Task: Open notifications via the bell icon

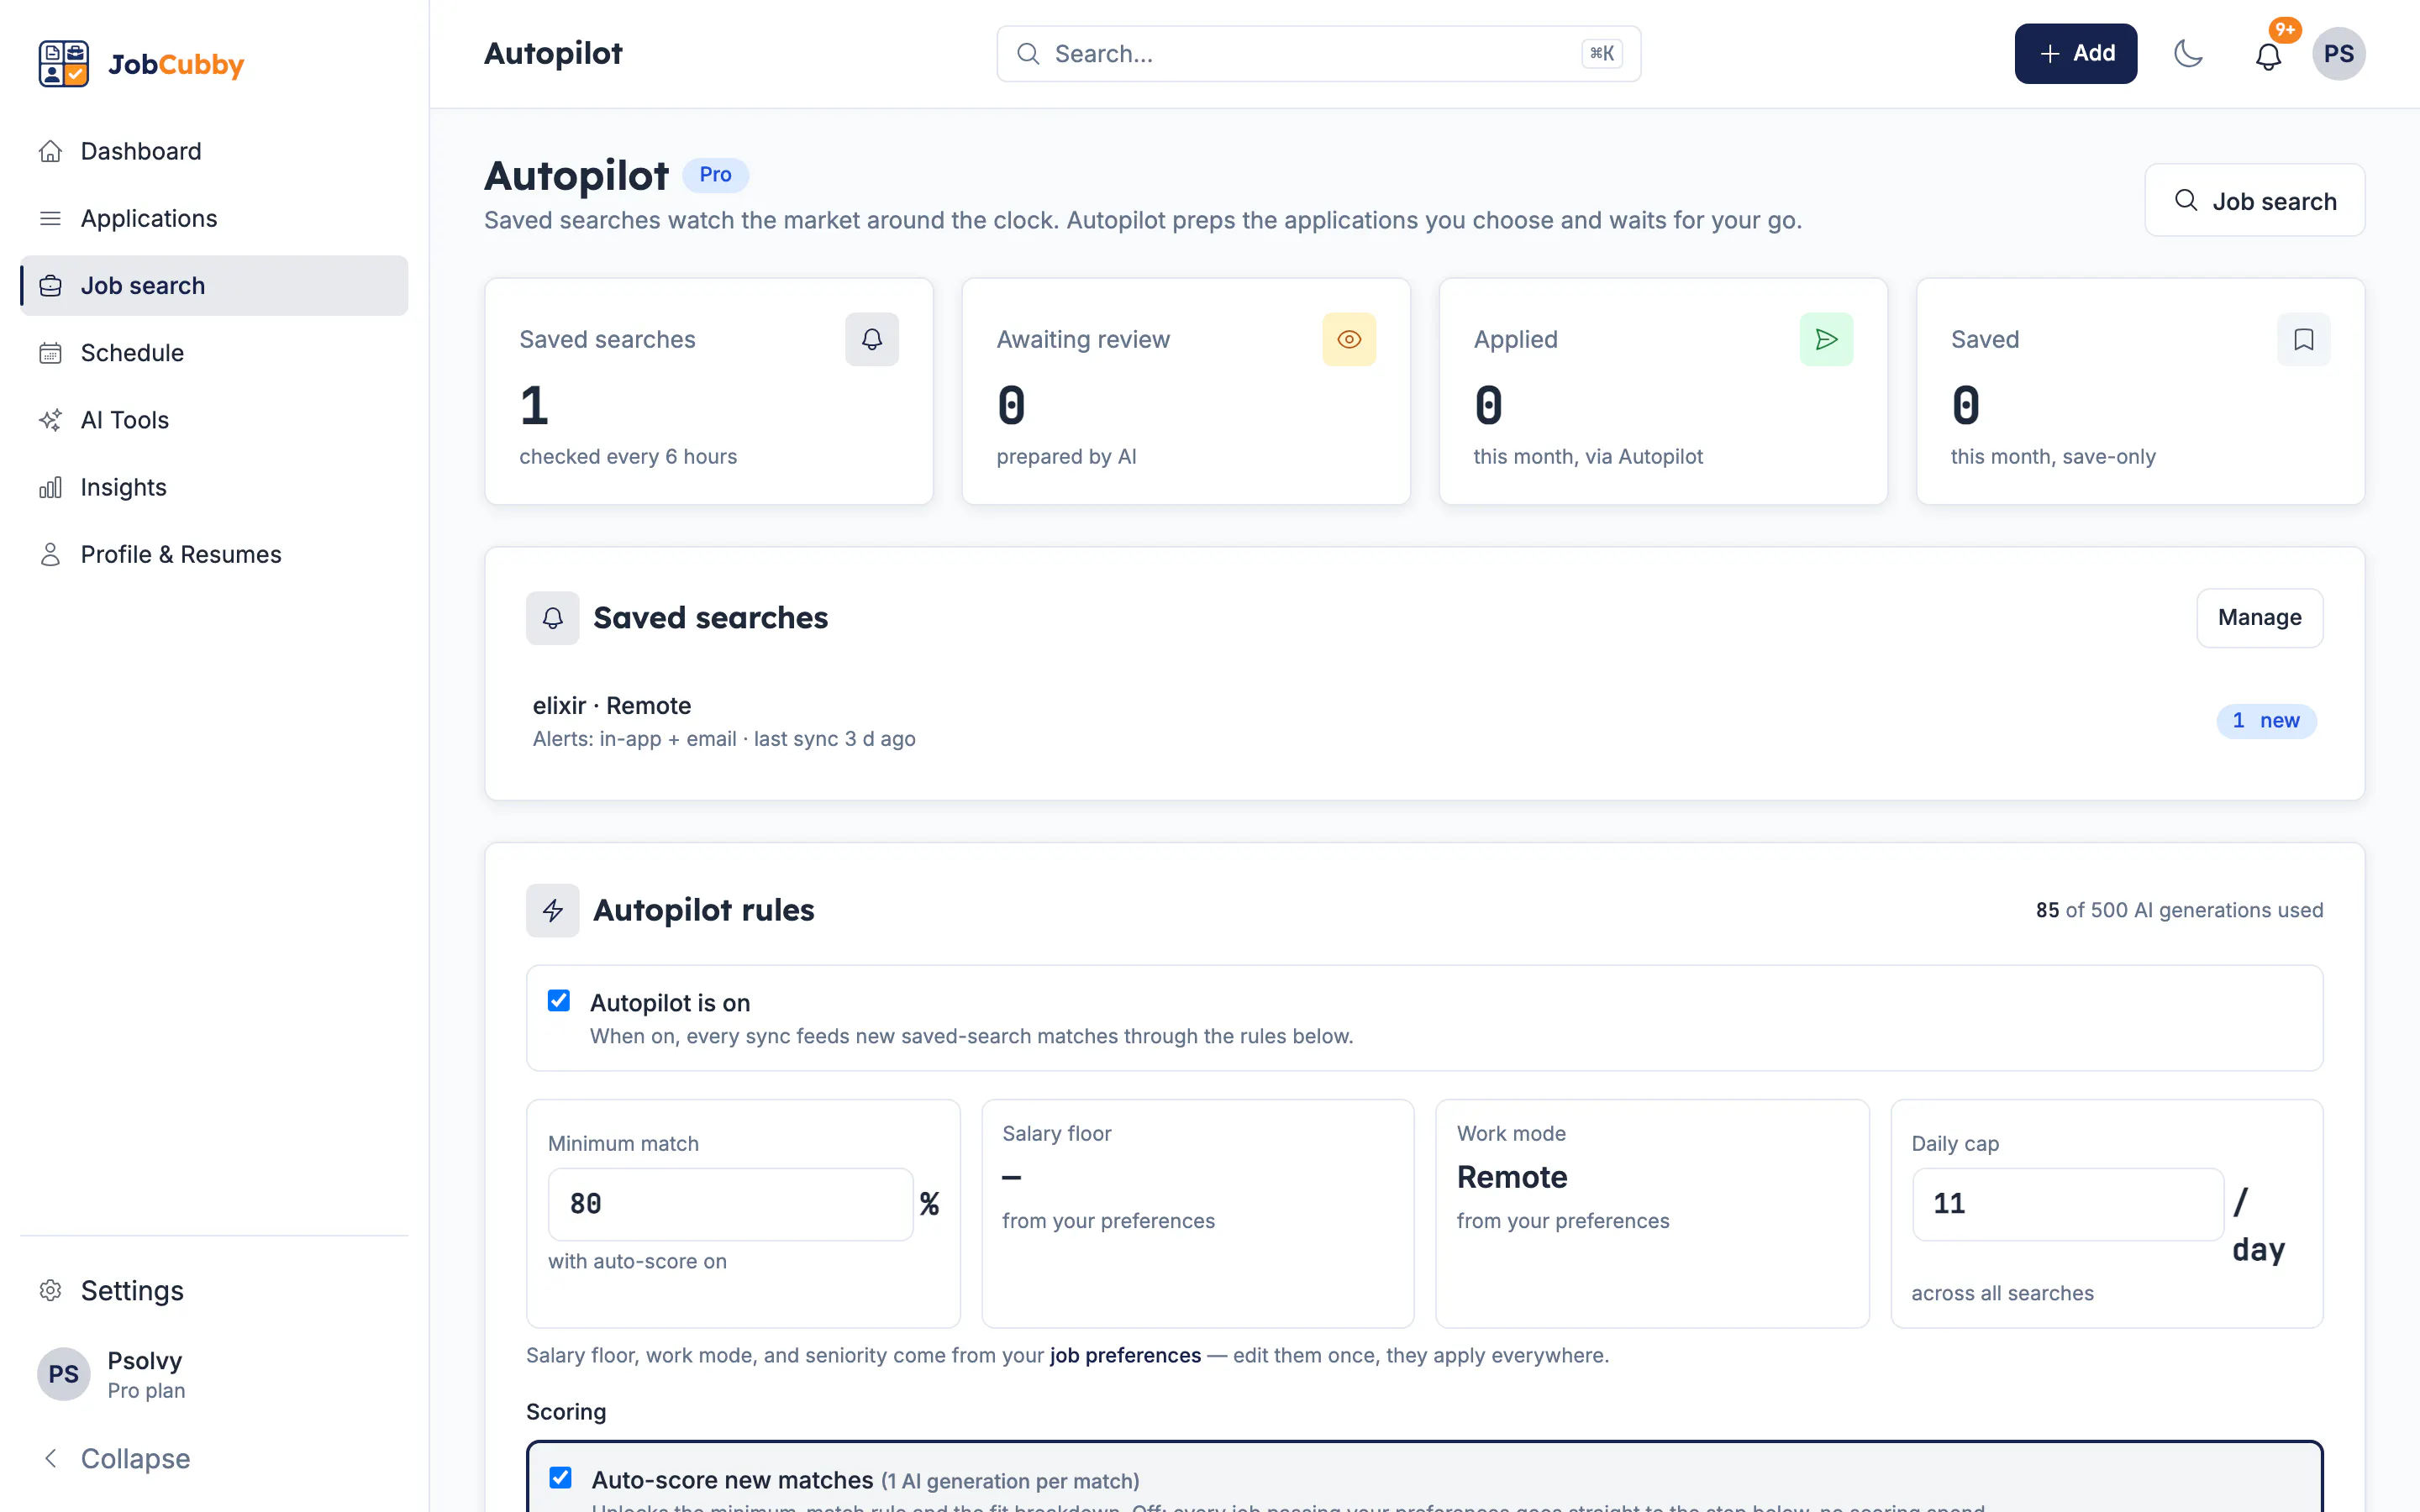Action: tap(2268, 56)
